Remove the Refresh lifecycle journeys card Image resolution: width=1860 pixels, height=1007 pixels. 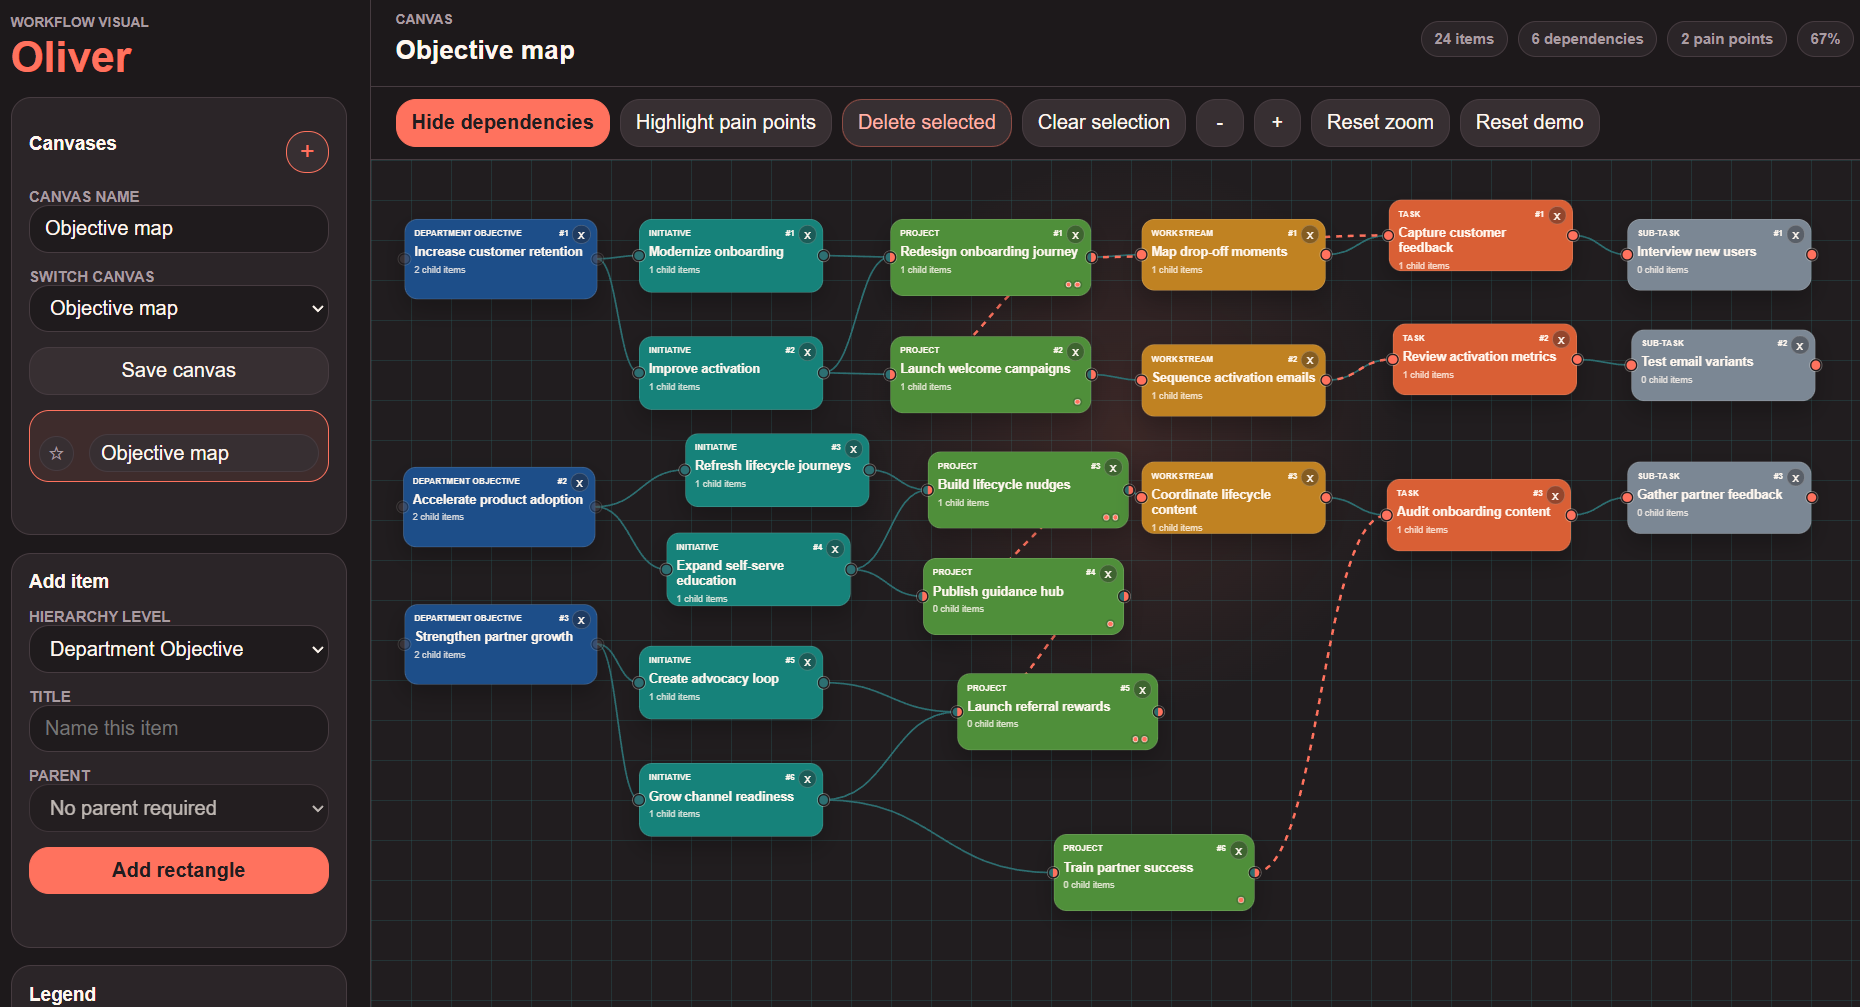[x=853, y=449]
